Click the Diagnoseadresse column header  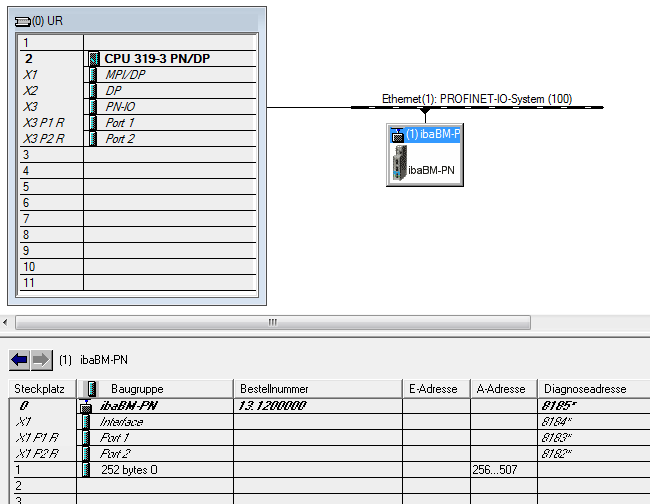pos(594,389)
